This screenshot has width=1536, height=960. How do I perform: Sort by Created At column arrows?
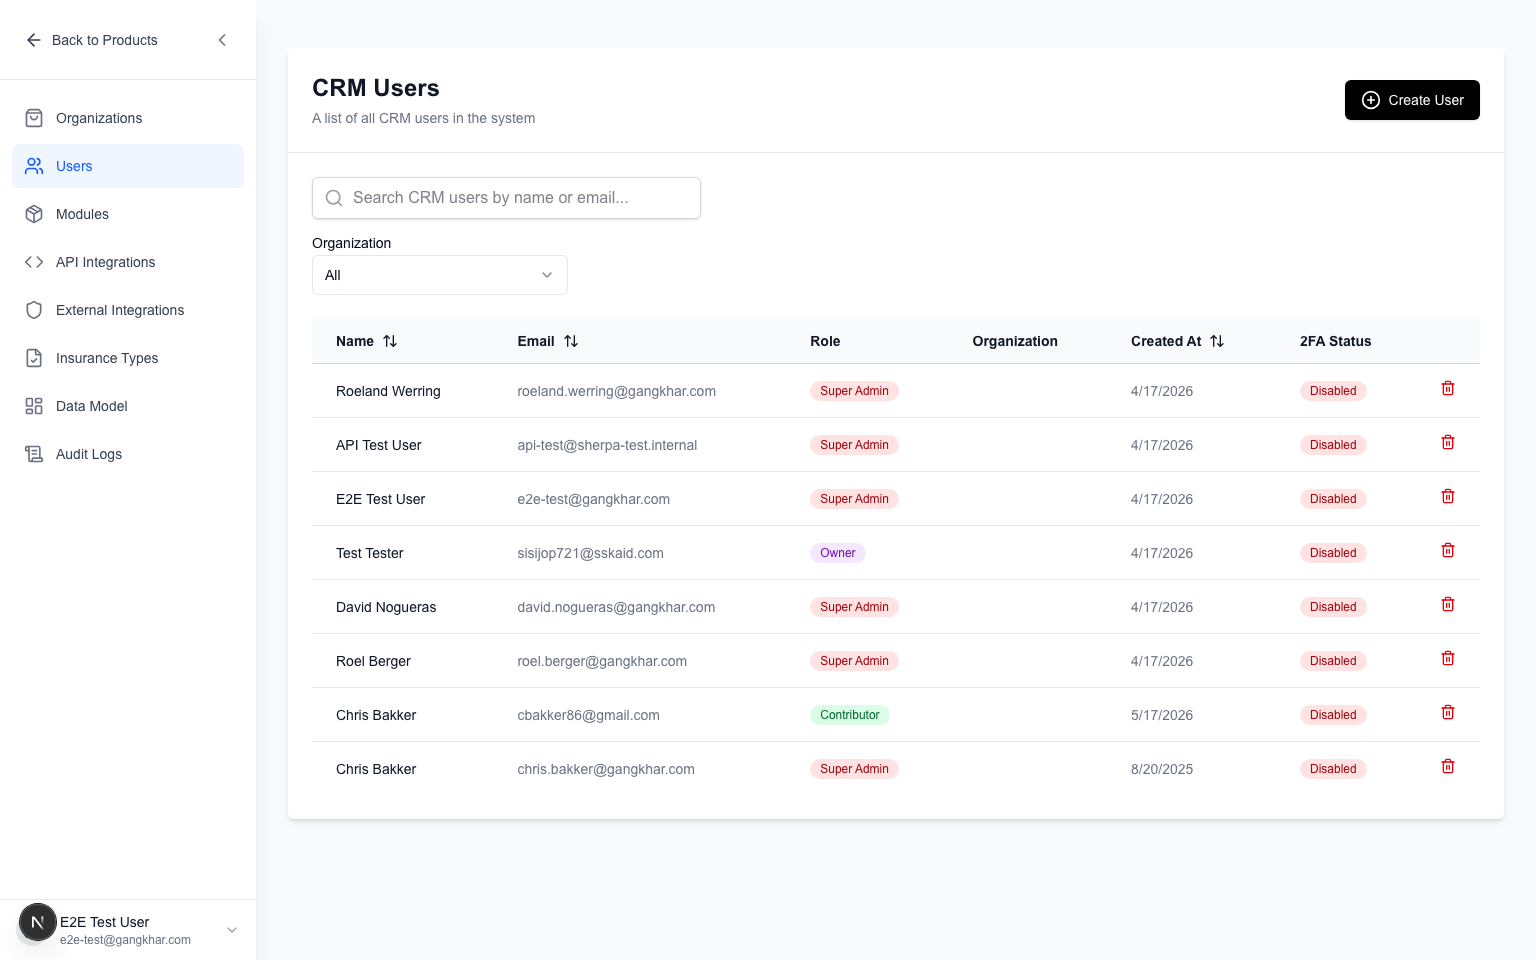tap(1217, 341)
